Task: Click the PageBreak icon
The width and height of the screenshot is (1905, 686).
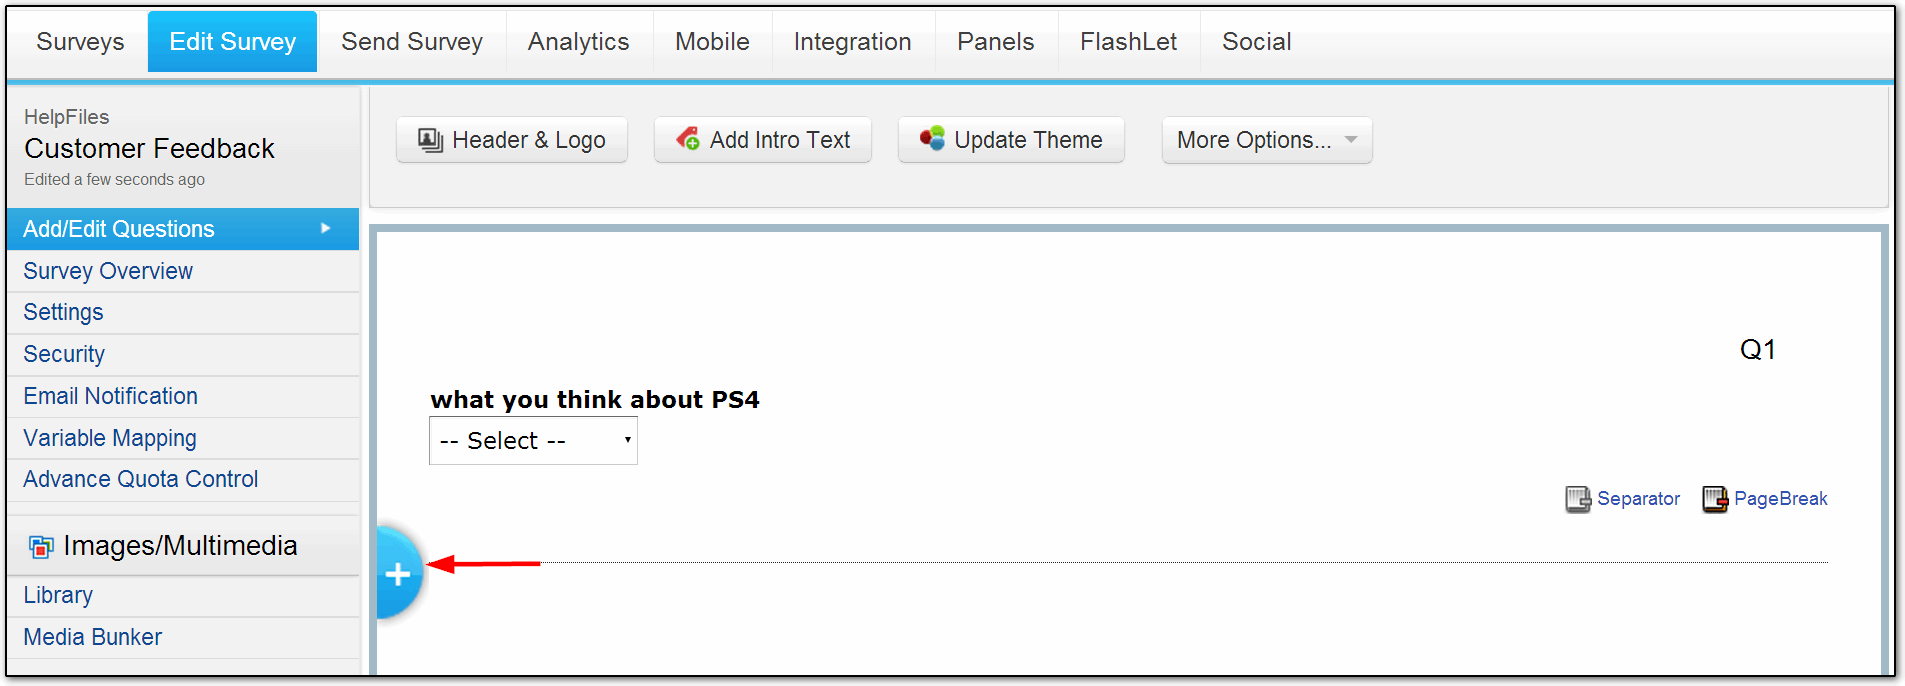Action: 1715,499
